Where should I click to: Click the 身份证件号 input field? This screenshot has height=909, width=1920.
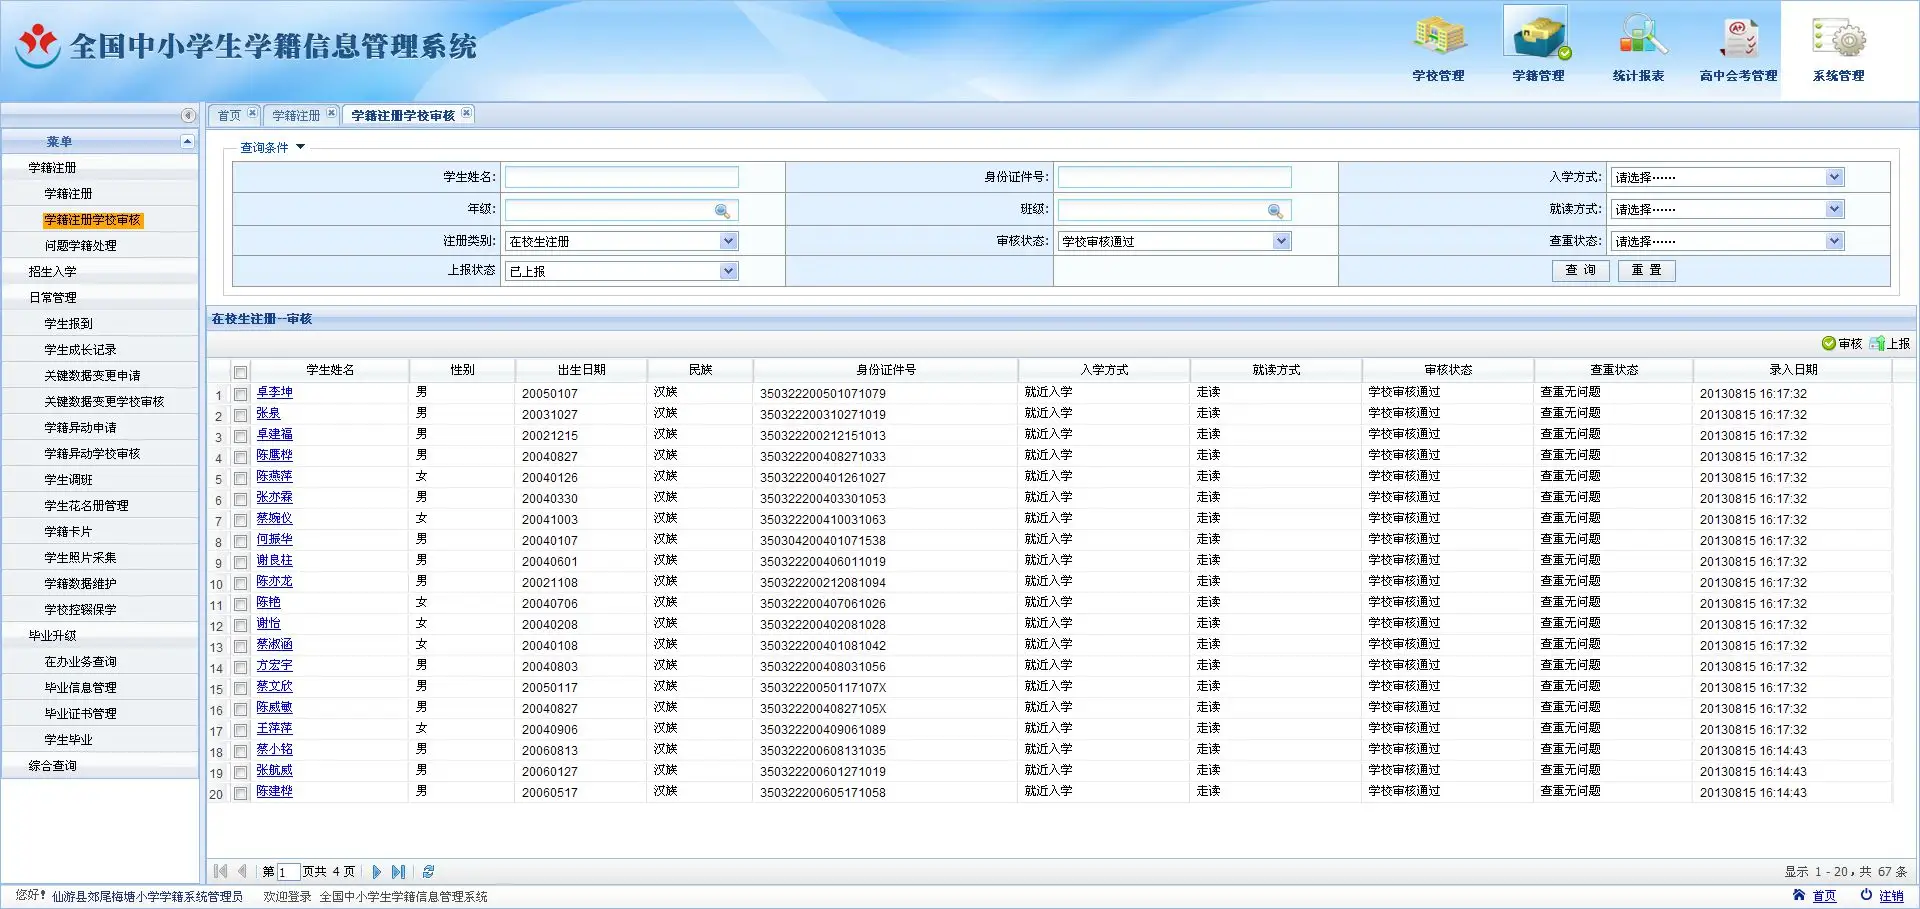(1174, 177)
